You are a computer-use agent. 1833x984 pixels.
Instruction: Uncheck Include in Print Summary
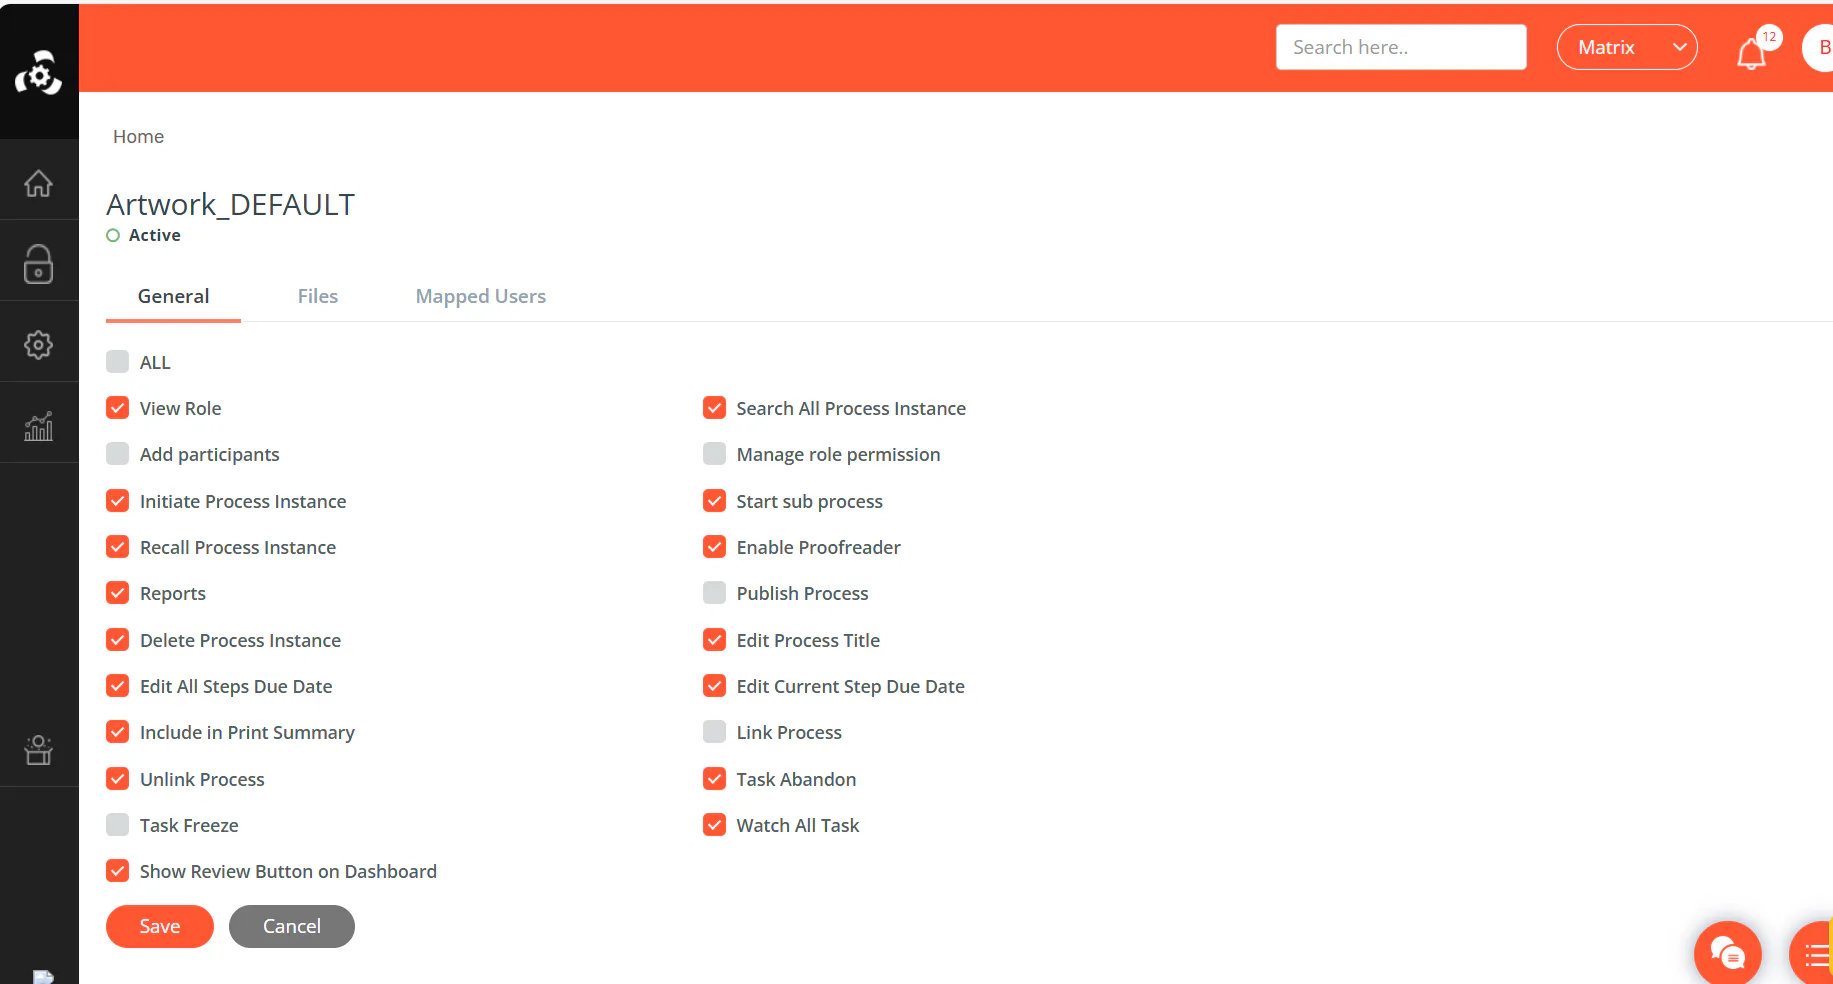coord(118,732)
